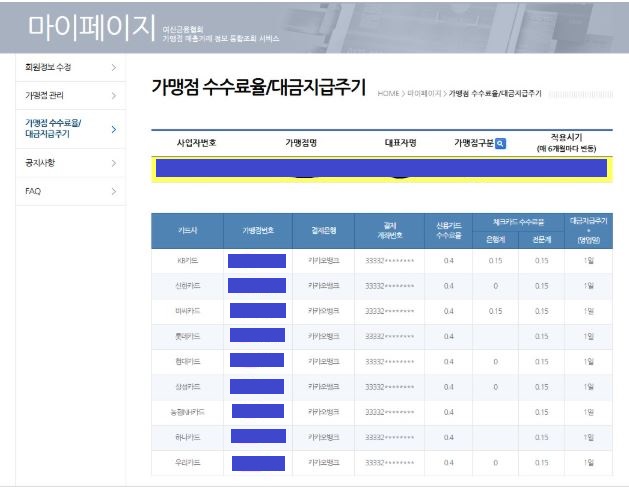Open the FAQ sidebar item
The width and height of the screenshot is (629, 487).
[x=33, y=190]
